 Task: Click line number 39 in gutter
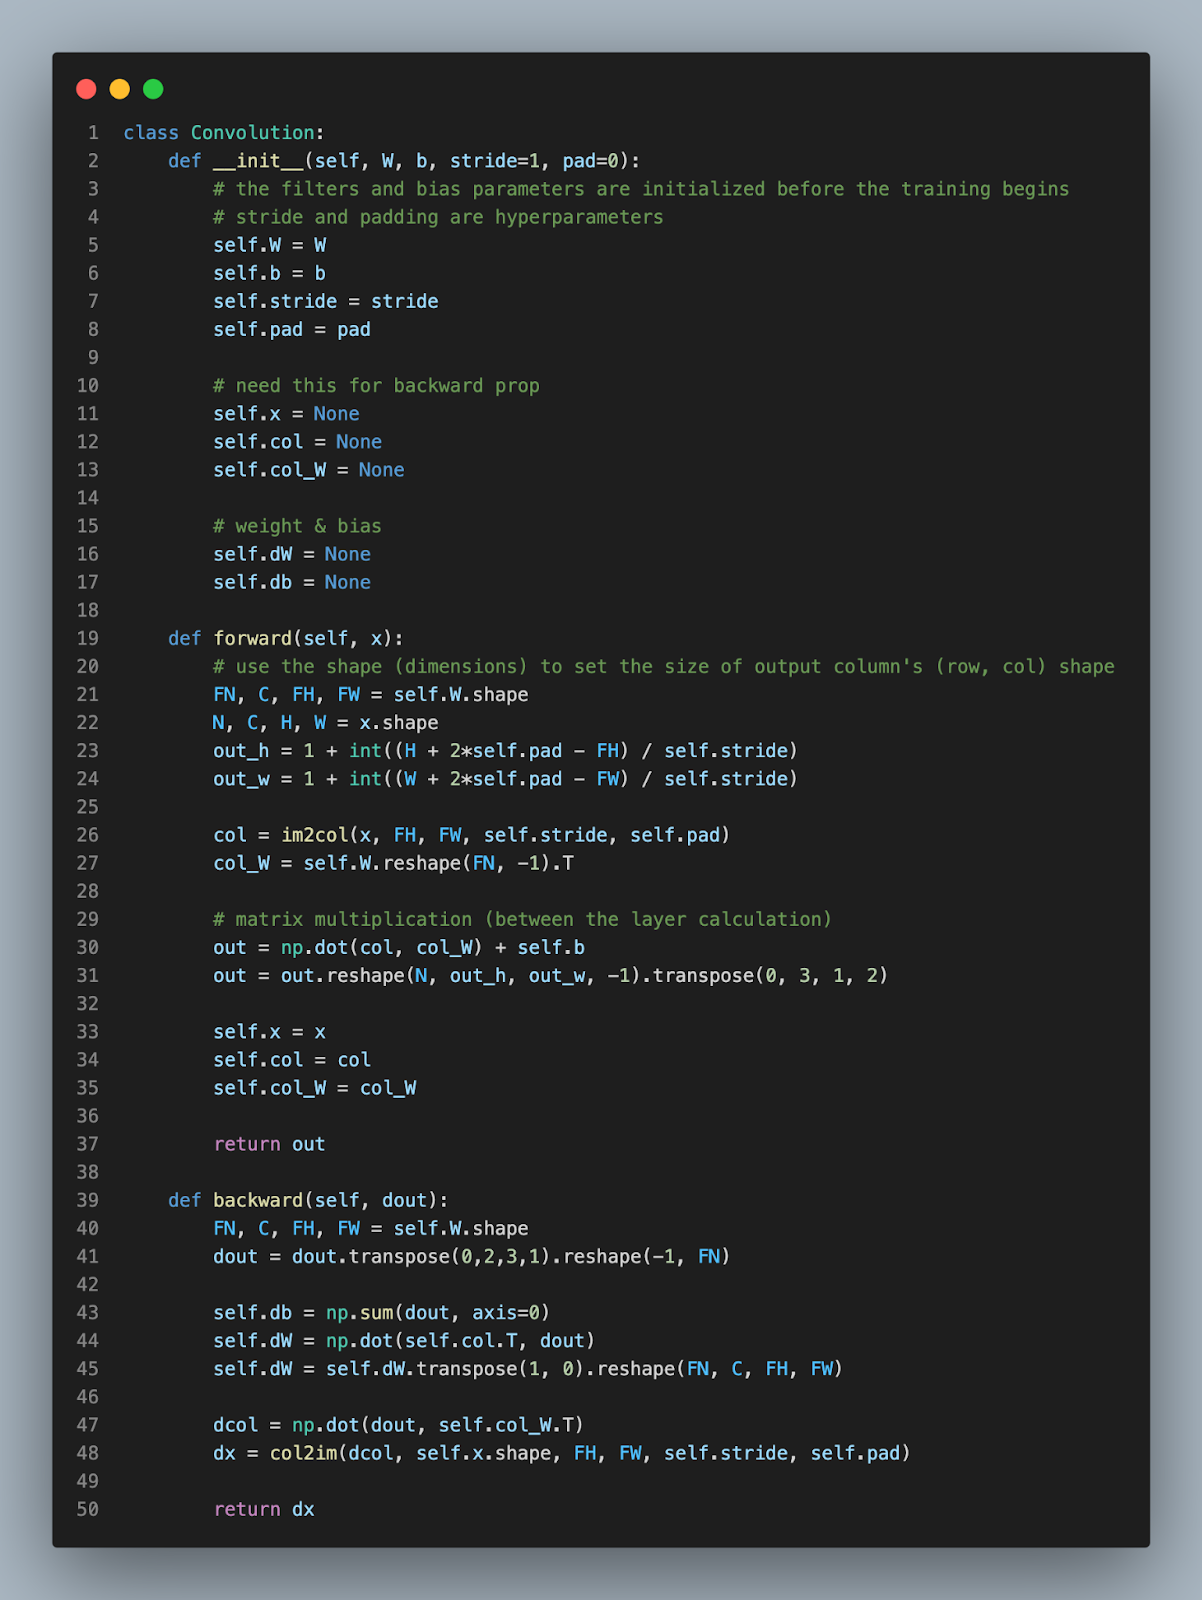(x=88, y=1200)
